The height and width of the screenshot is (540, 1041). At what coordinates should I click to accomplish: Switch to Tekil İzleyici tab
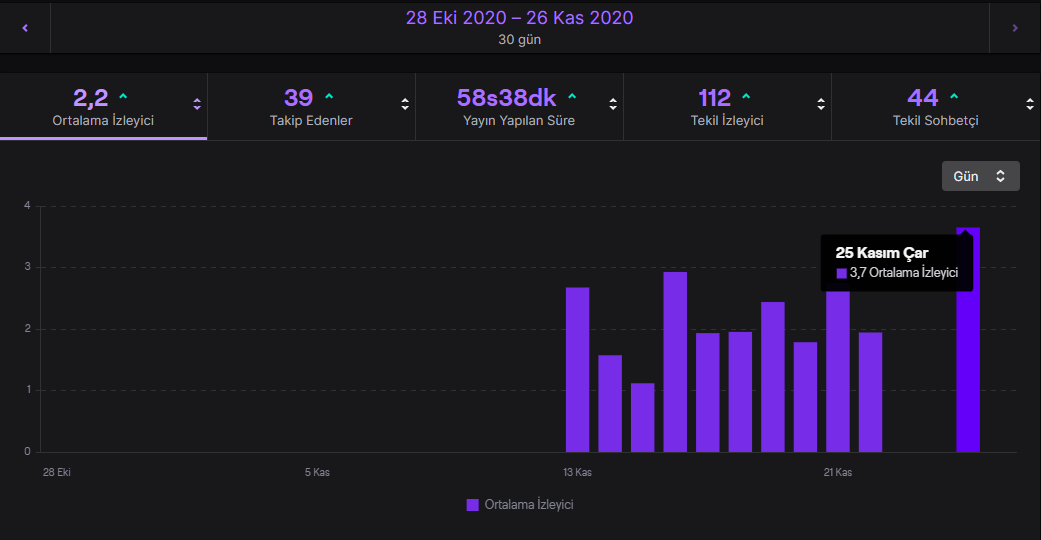point(727,106)
